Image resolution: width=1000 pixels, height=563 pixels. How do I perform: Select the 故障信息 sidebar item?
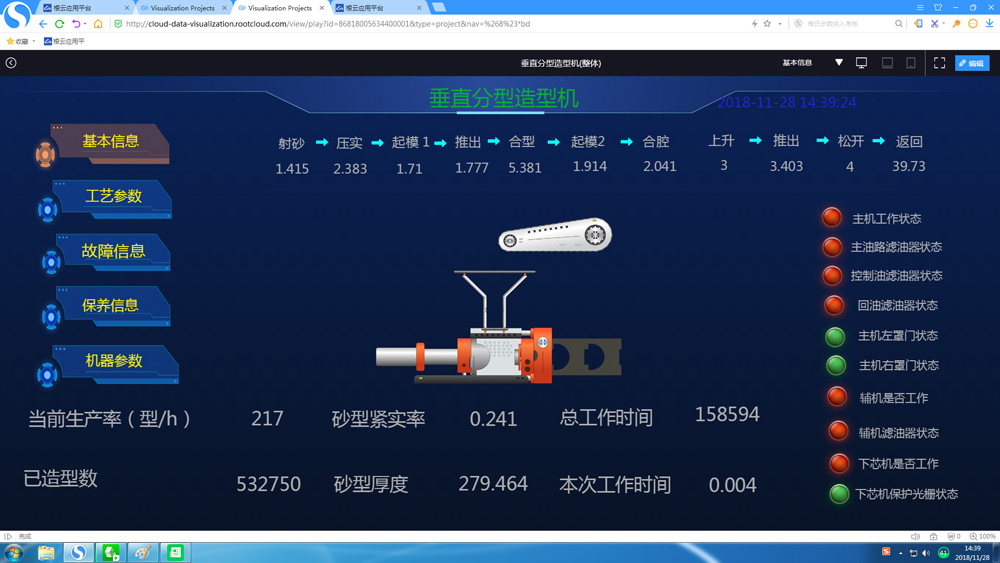coord(113,252)
